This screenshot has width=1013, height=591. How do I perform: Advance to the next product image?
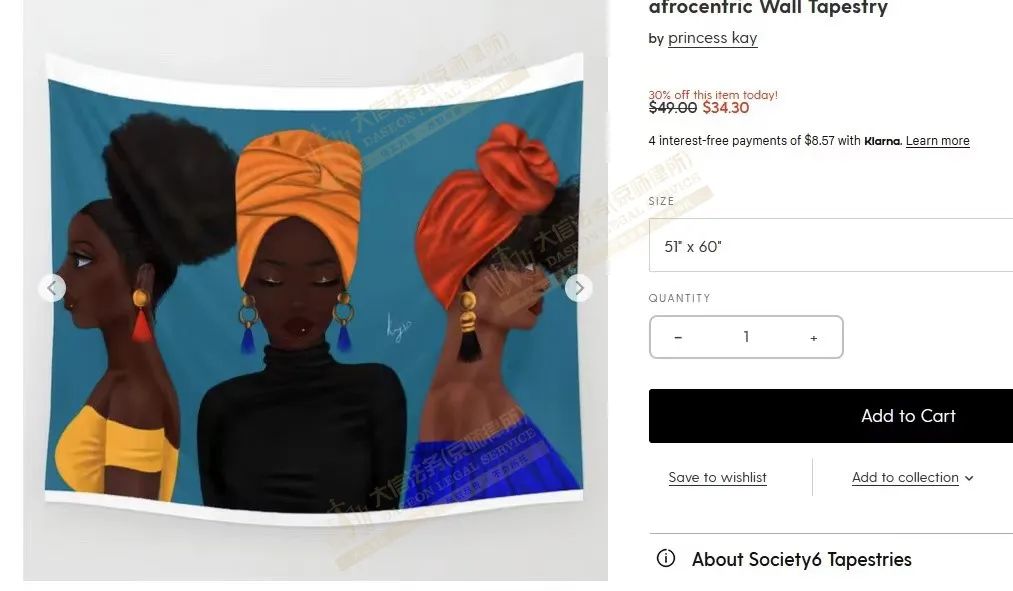click(x=579, y=288)
